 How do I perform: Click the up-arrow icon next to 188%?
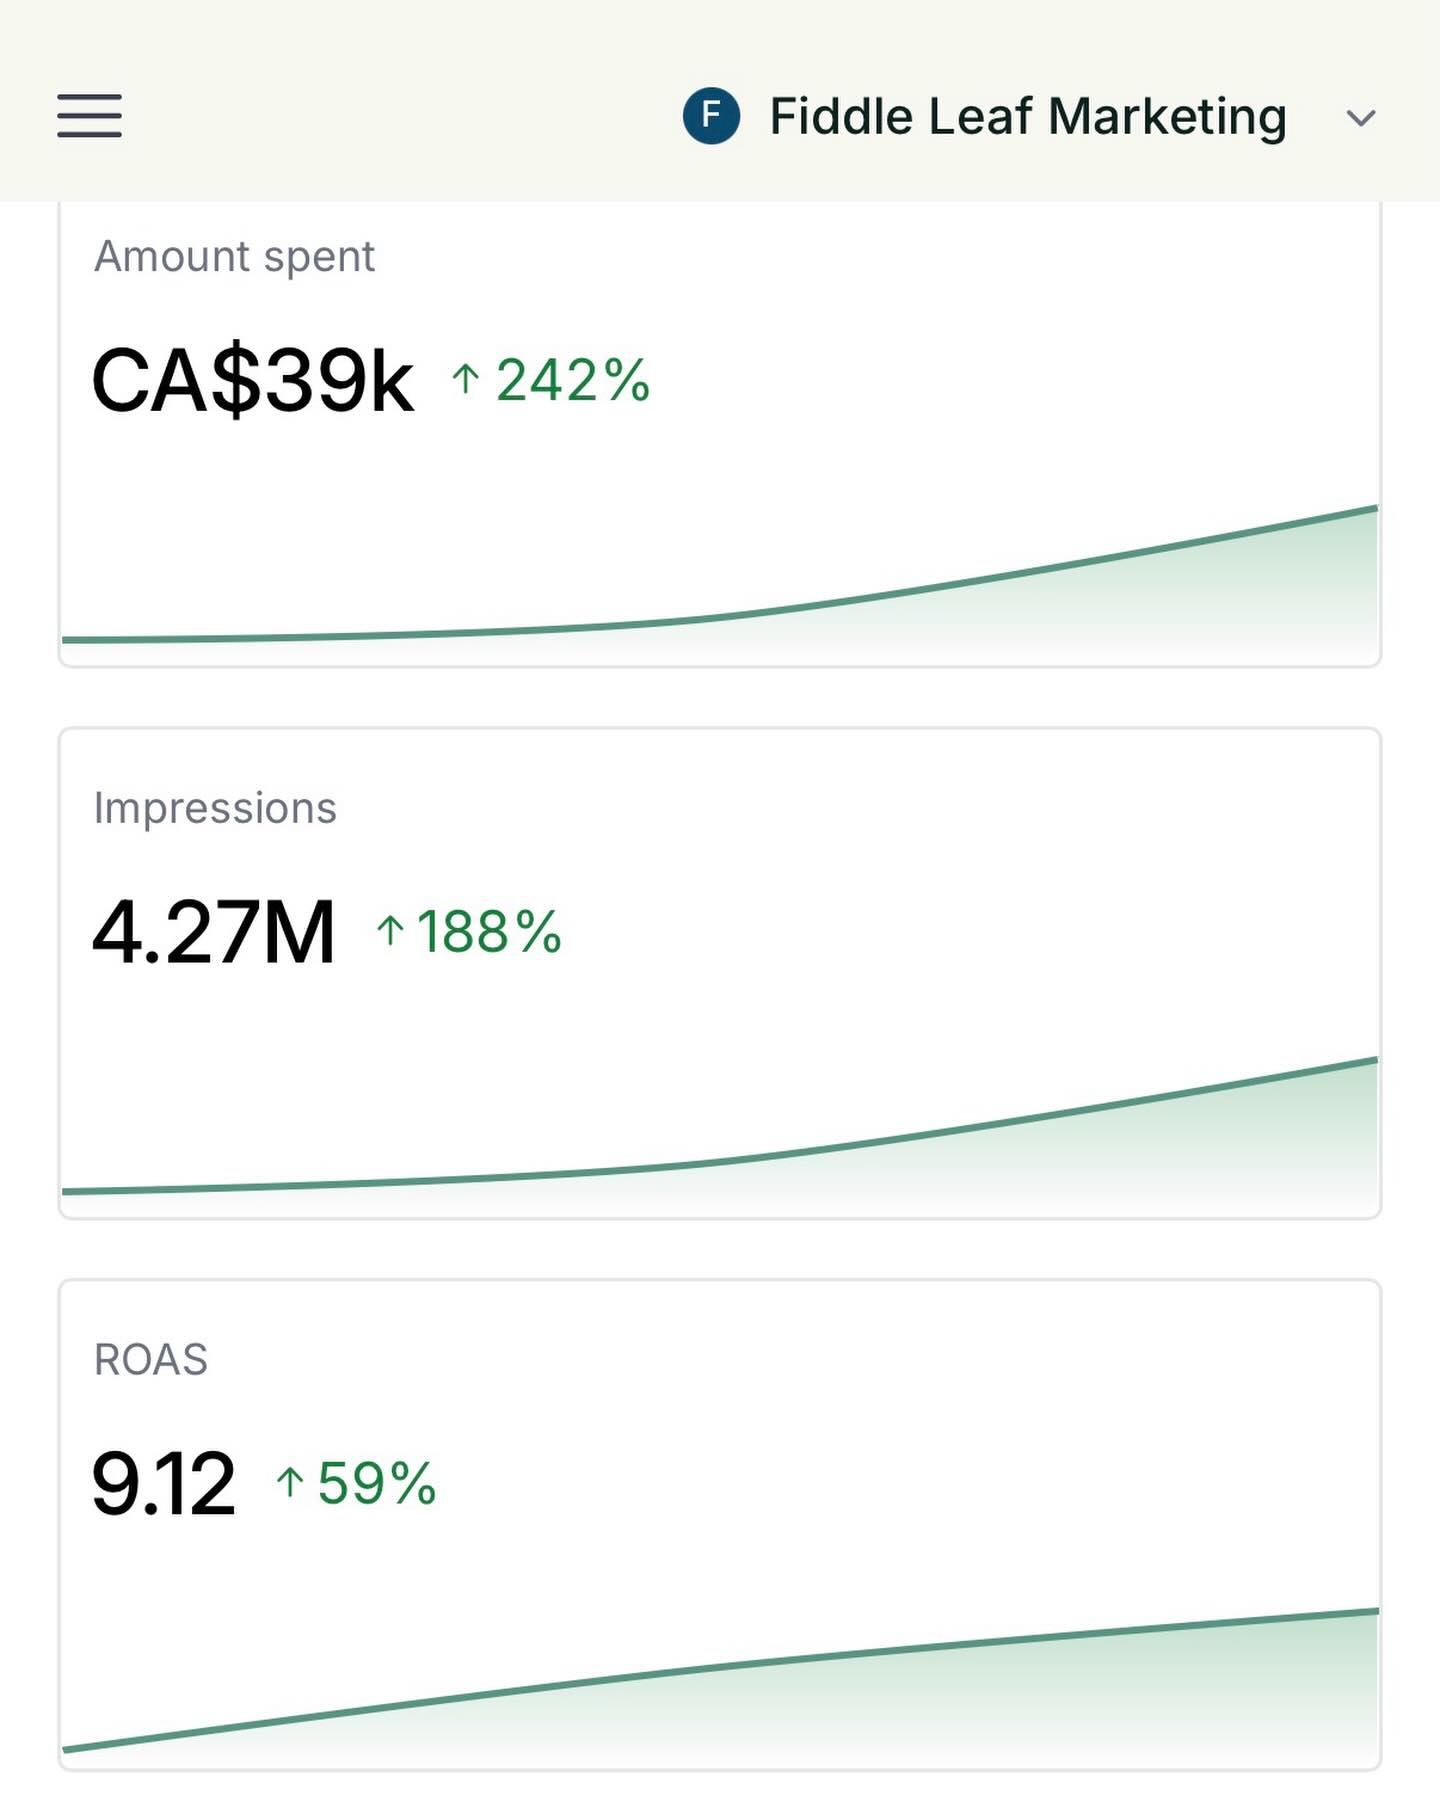(390, 932)
